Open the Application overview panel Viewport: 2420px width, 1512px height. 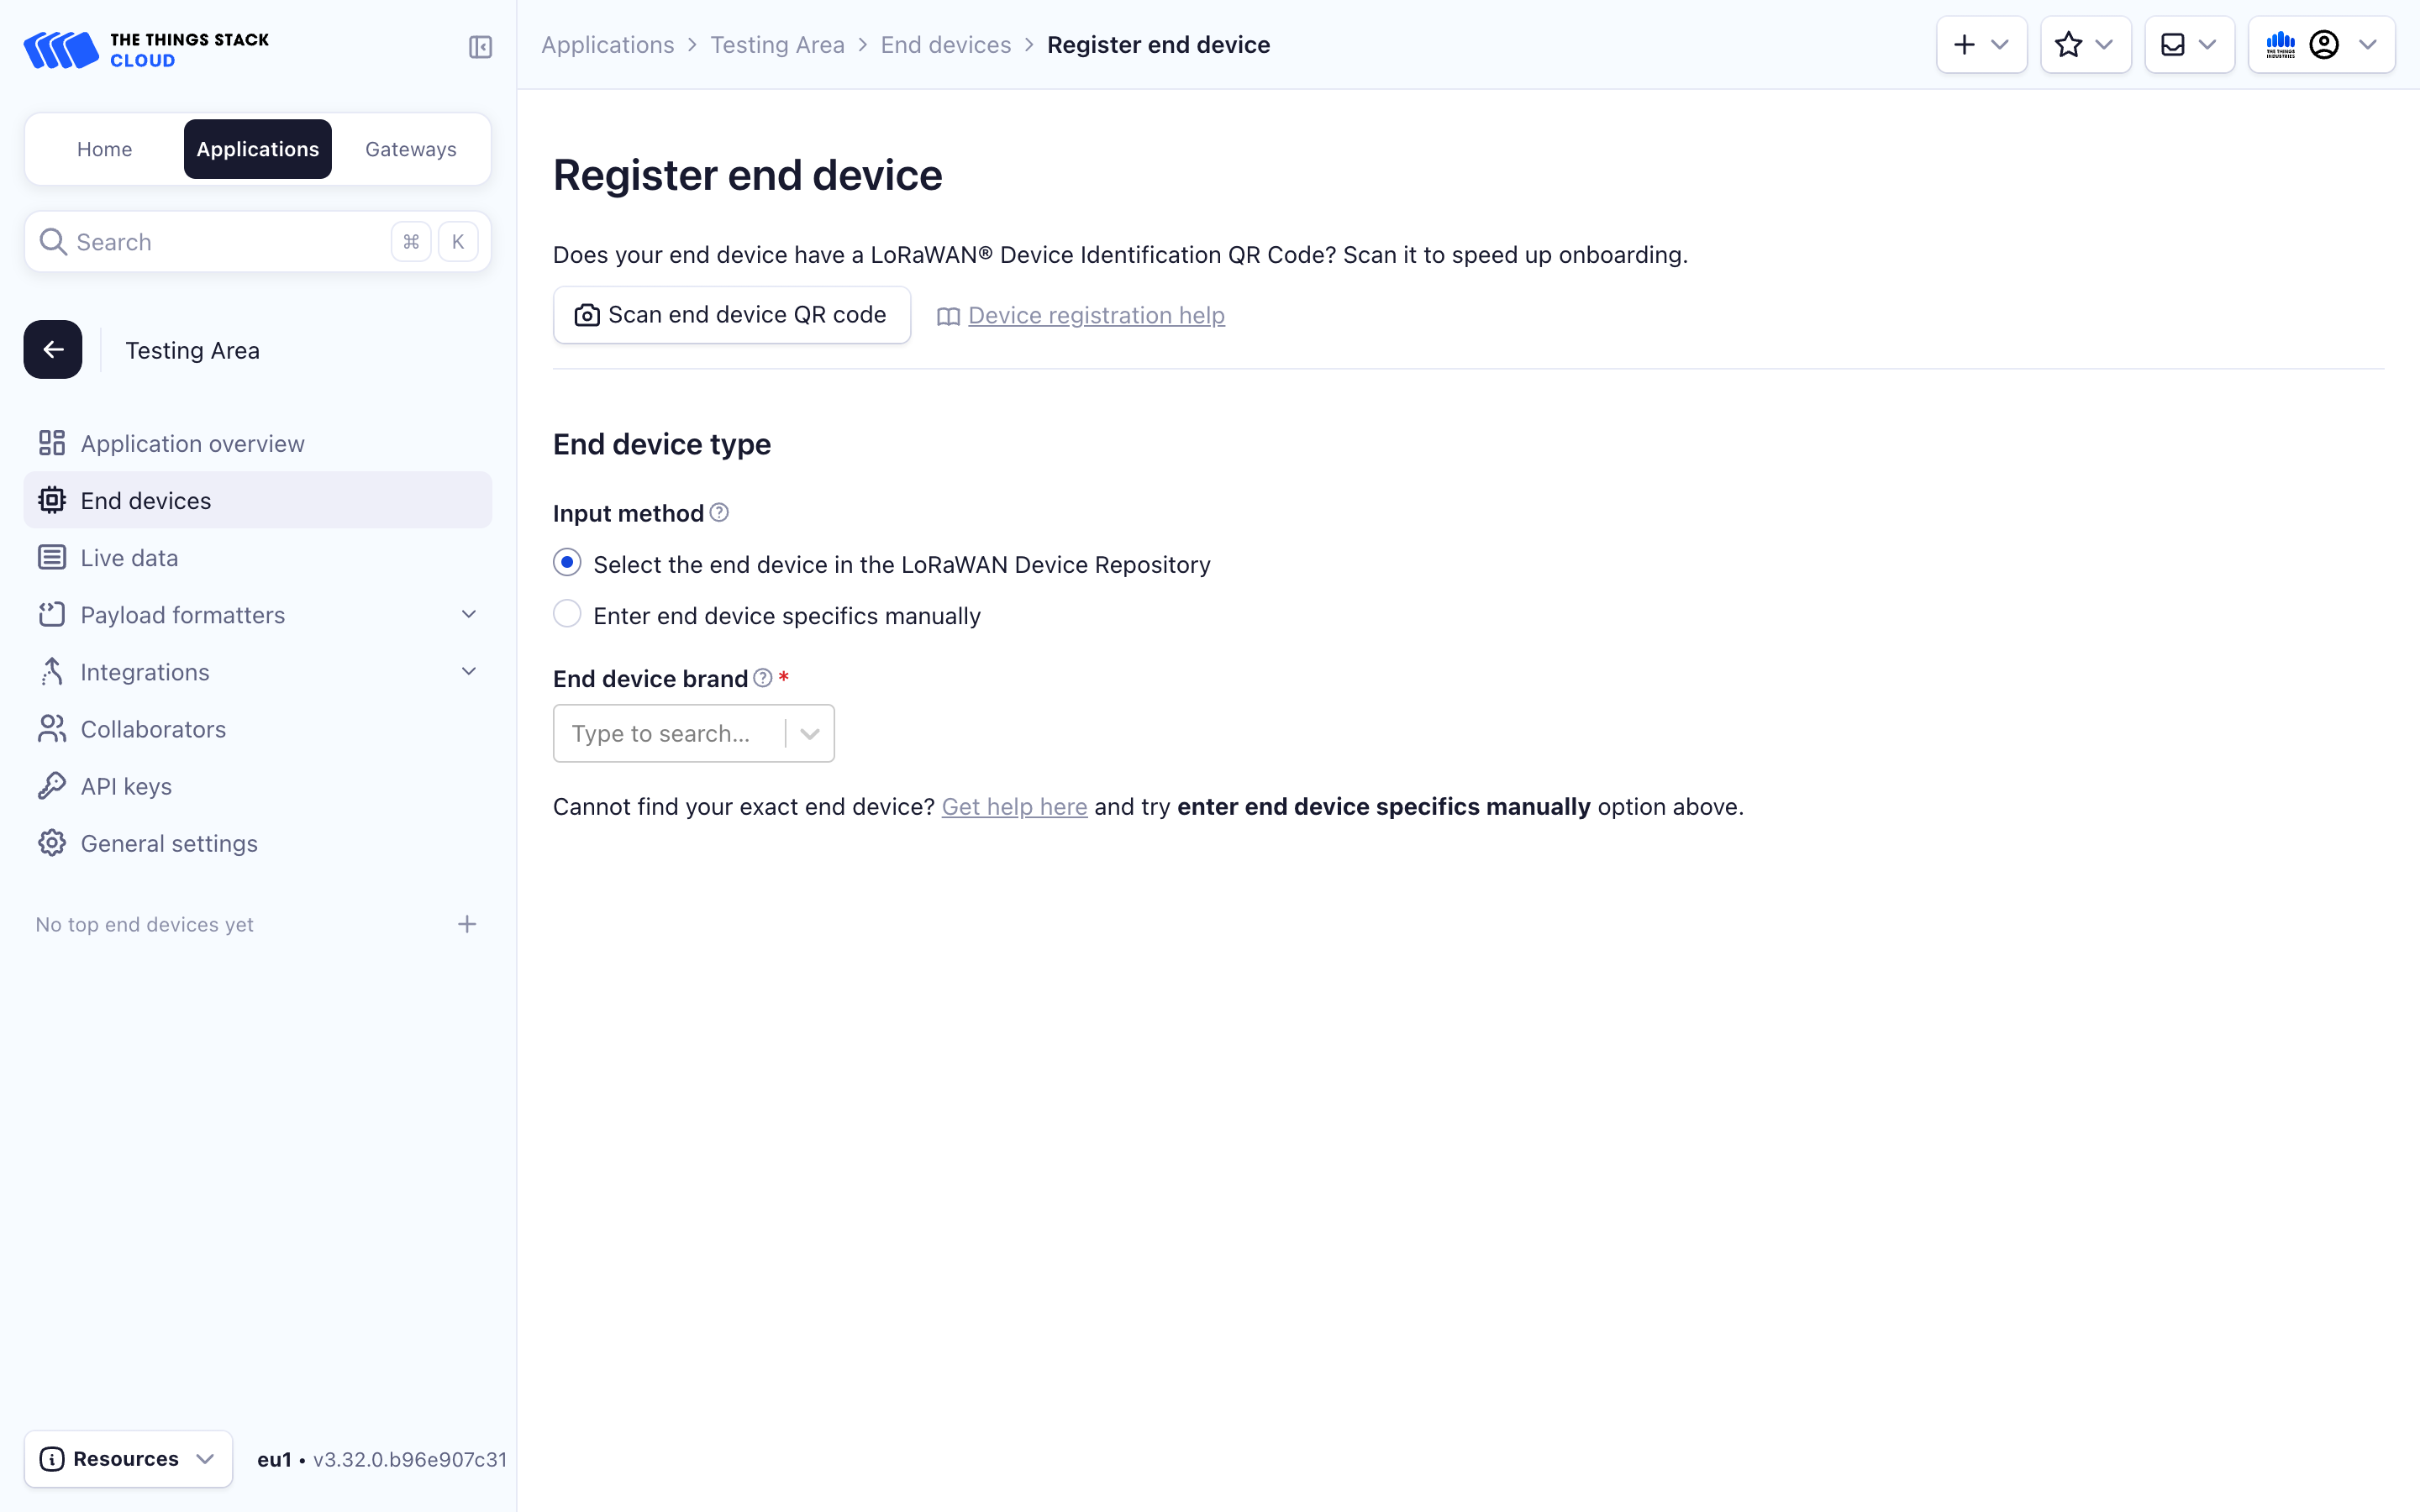[192, 443]
